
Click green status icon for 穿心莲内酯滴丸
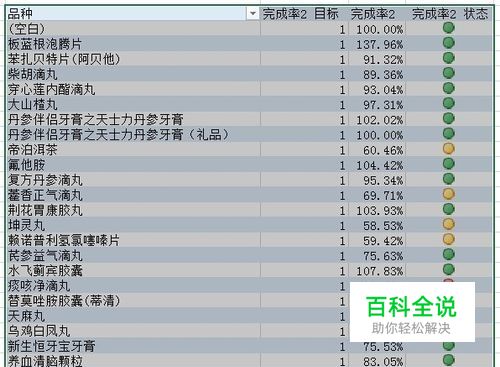[449, 88]
